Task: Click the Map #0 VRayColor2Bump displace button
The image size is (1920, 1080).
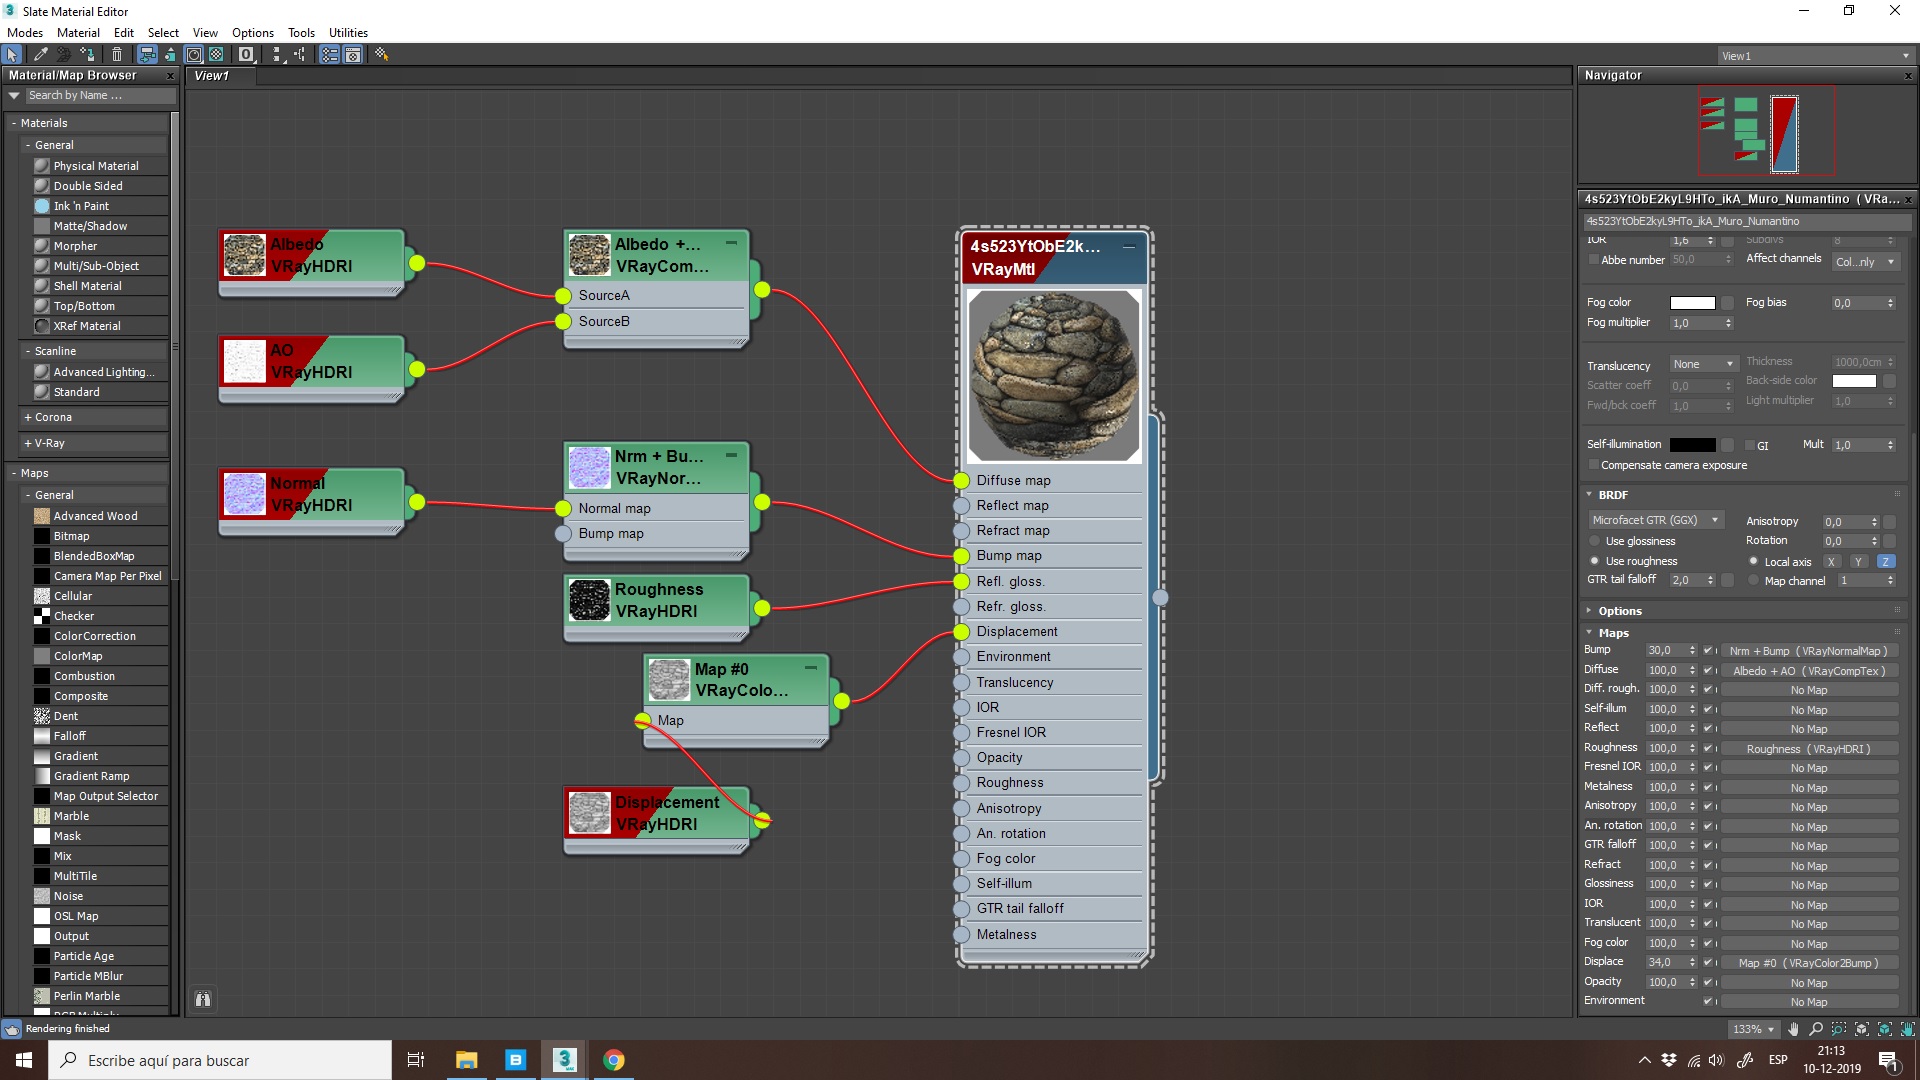Action: (1808, 963)
